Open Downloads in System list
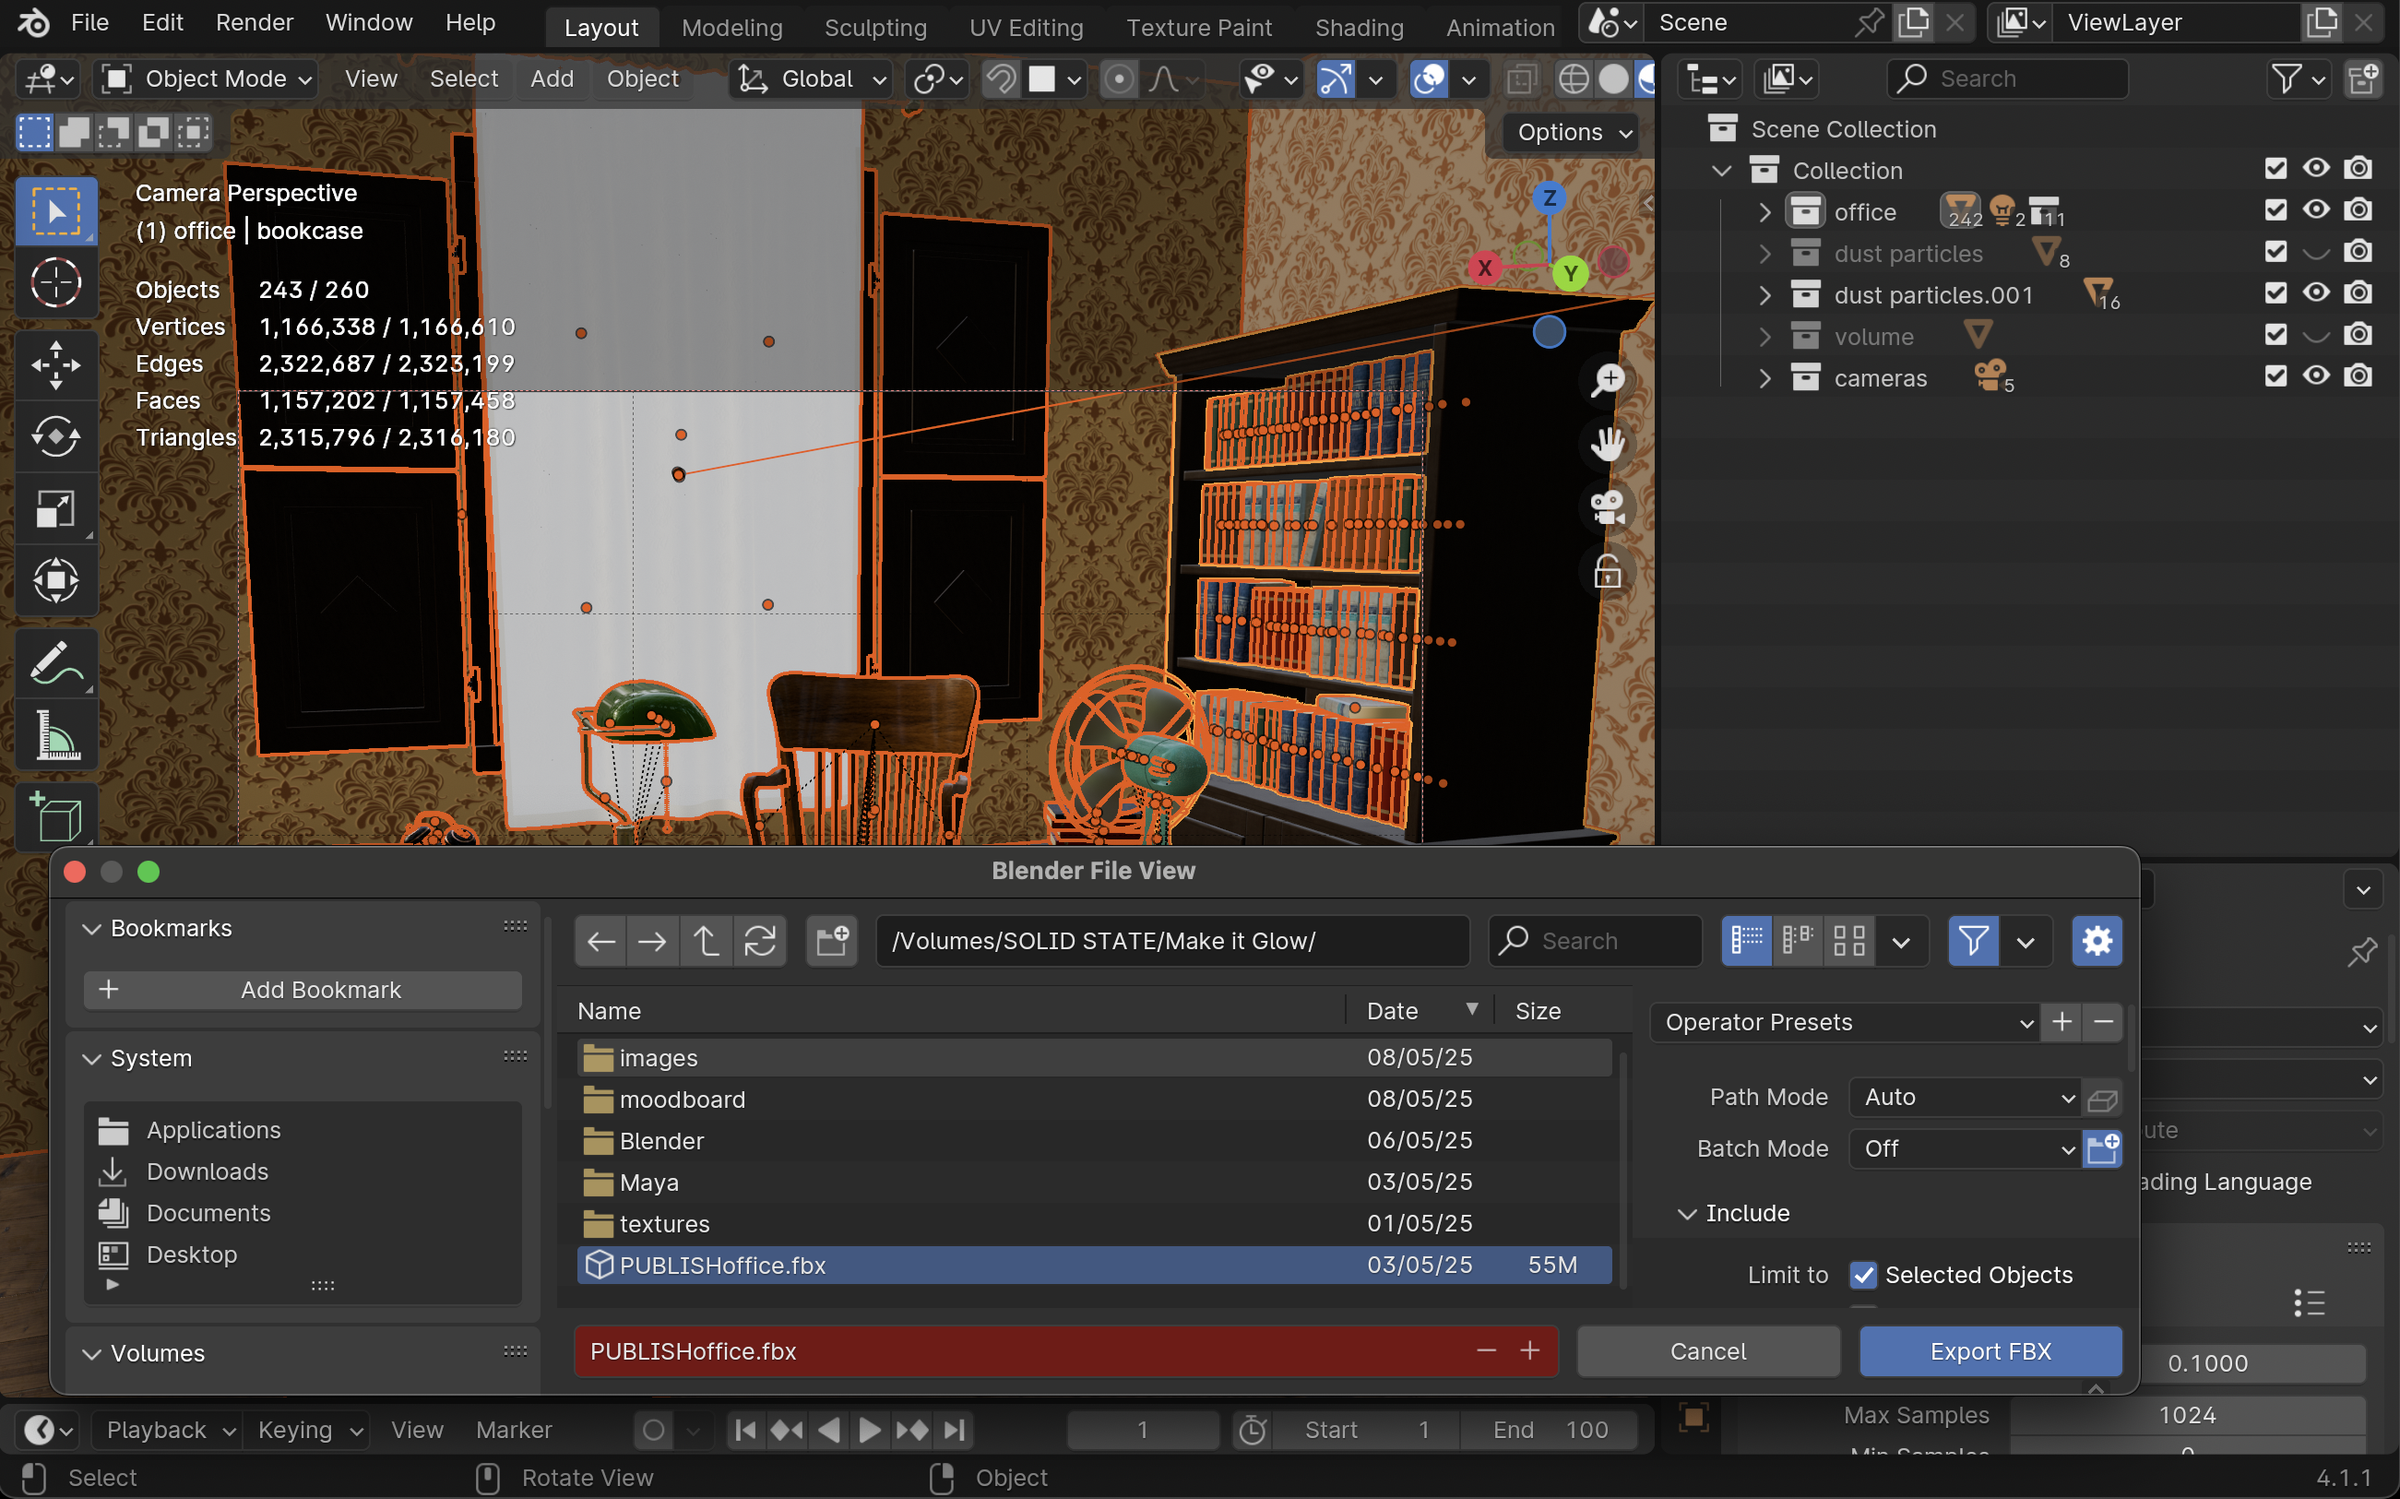The width and height of the screenshot is (2400, 1499). [207, 1172]
